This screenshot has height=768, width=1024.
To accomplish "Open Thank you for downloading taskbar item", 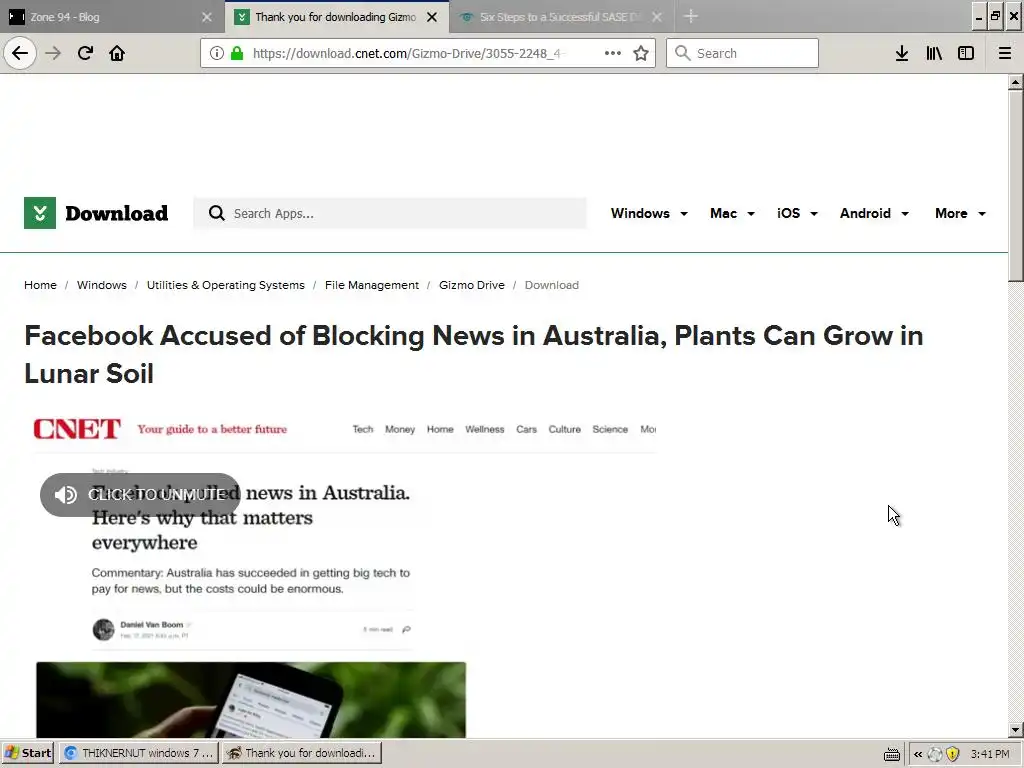I will 302,753.
